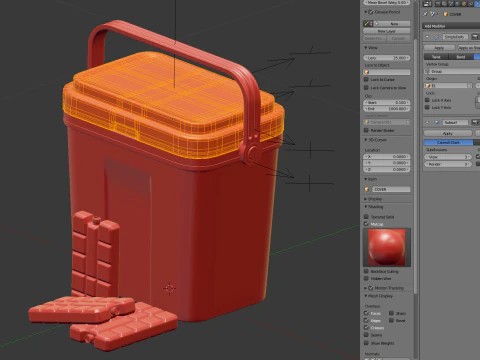Screen dimensions: 480x360
Task: Edit the COVER item name field
Action: [x=391, y=189]
